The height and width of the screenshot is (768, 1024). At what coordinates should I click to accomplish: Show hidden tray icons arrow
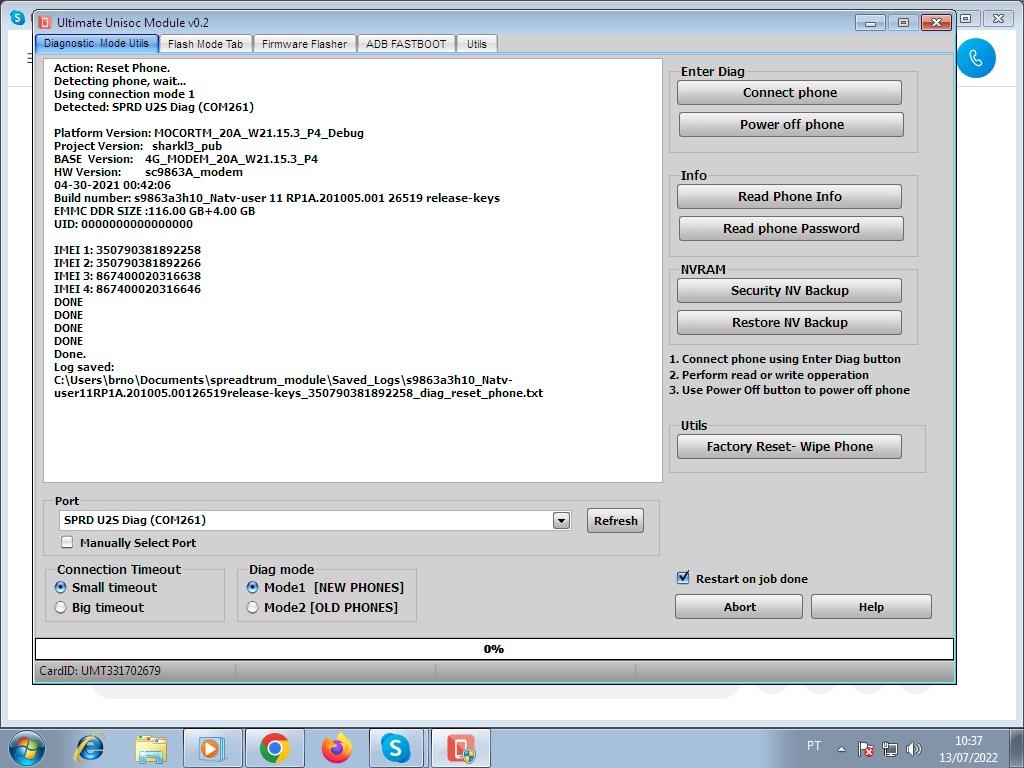coord(841,749)
